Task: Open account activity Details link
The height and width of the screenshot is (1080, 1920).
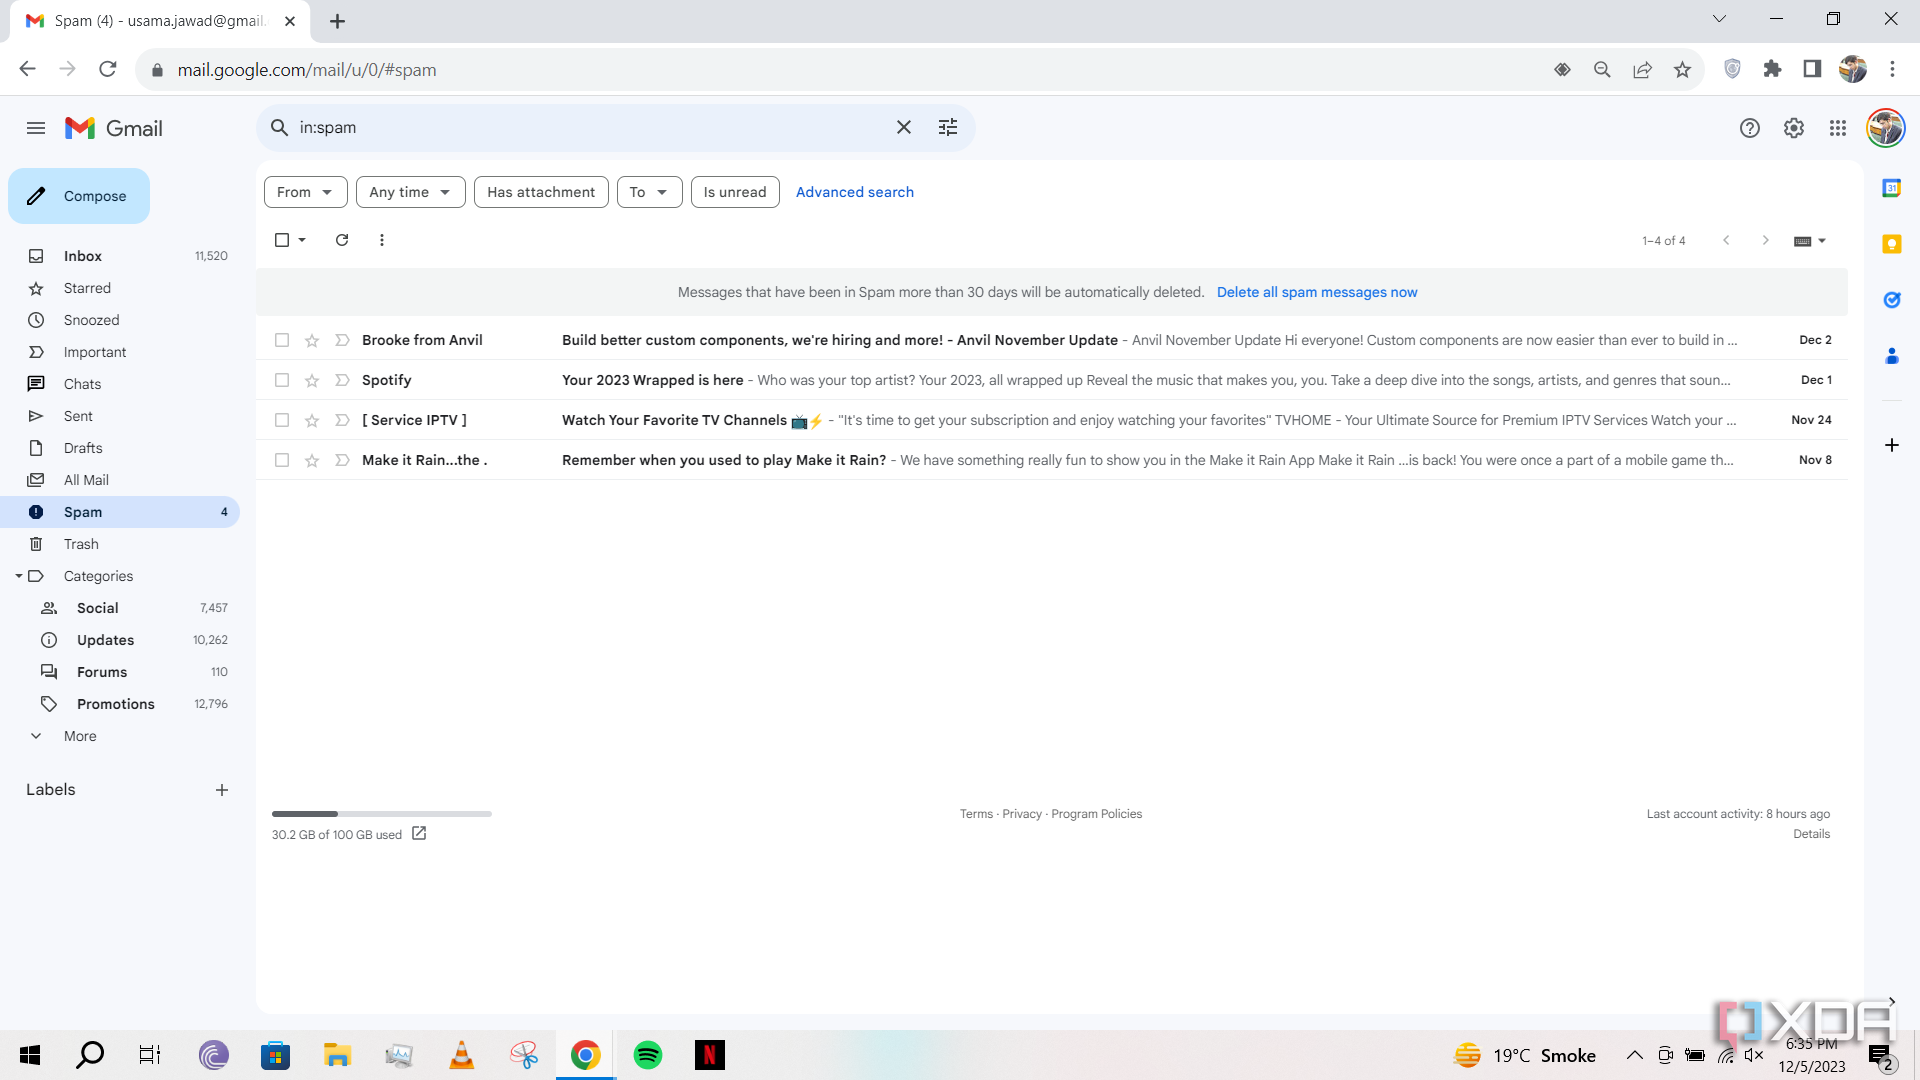Action: click(x=1811, y=834)
